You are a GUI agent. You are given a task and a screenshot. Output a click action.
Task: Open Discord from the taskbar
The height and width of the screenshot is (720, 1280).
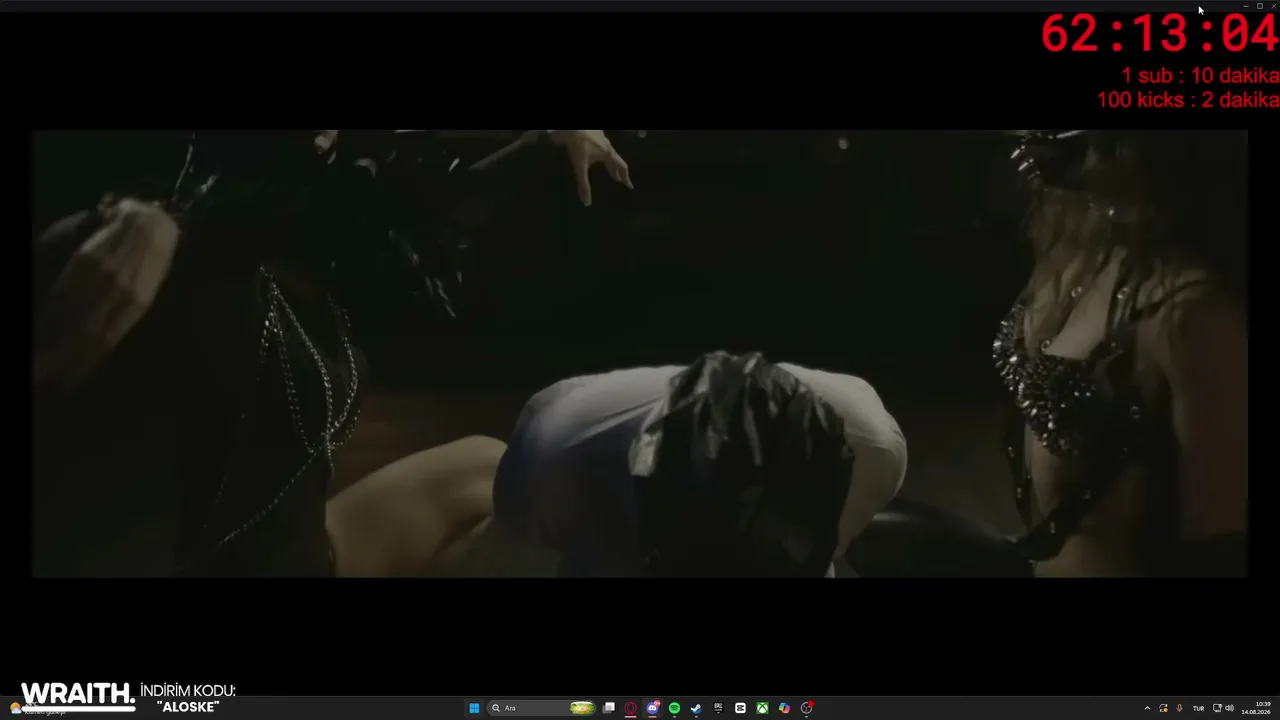point(652,708)
